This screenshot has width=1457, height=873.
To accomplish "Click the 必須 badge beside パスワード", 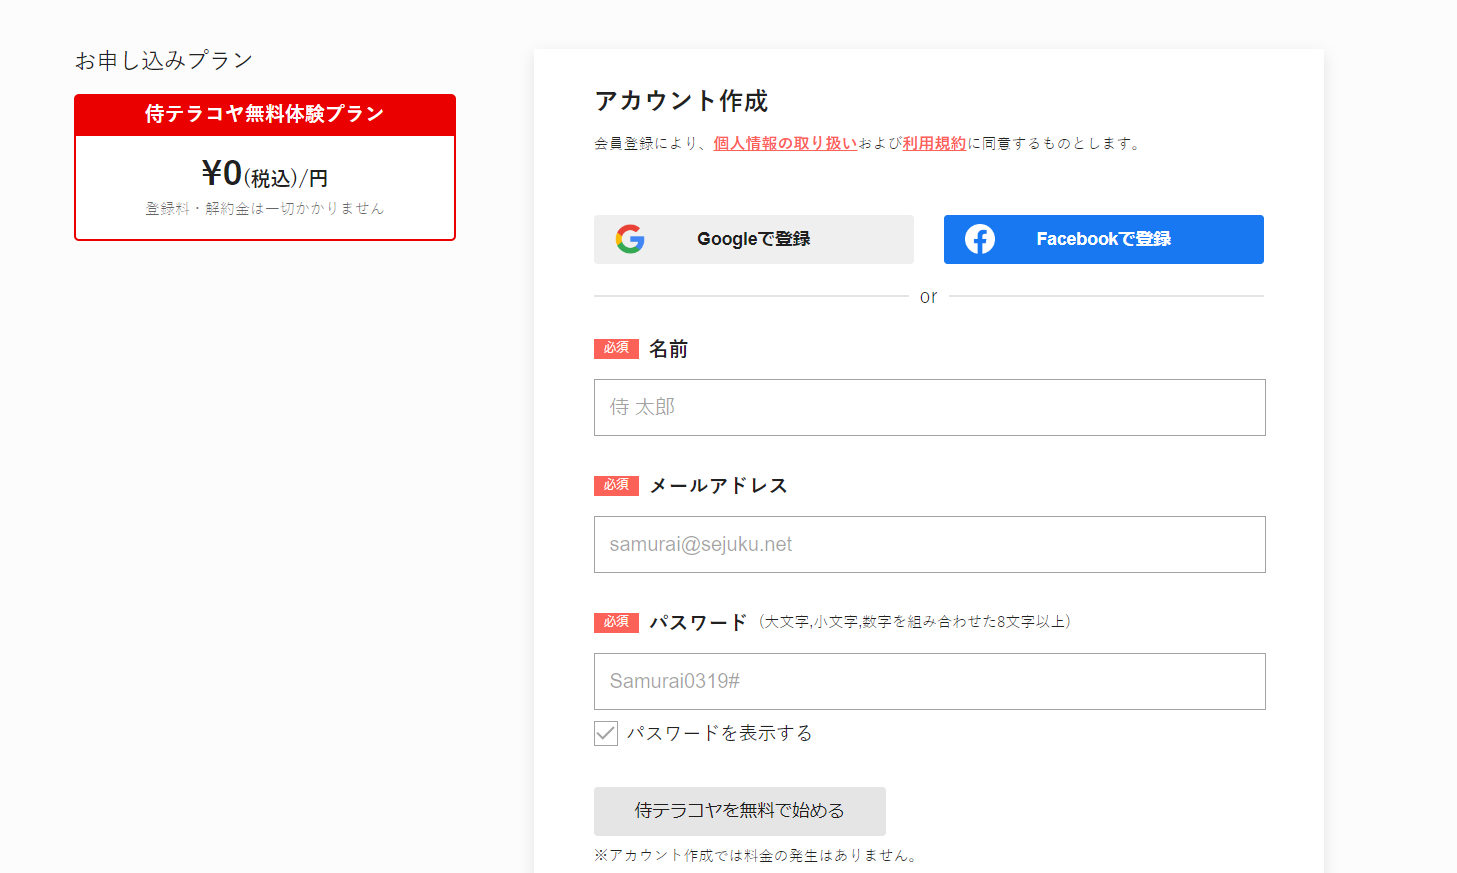I will 616,622.
